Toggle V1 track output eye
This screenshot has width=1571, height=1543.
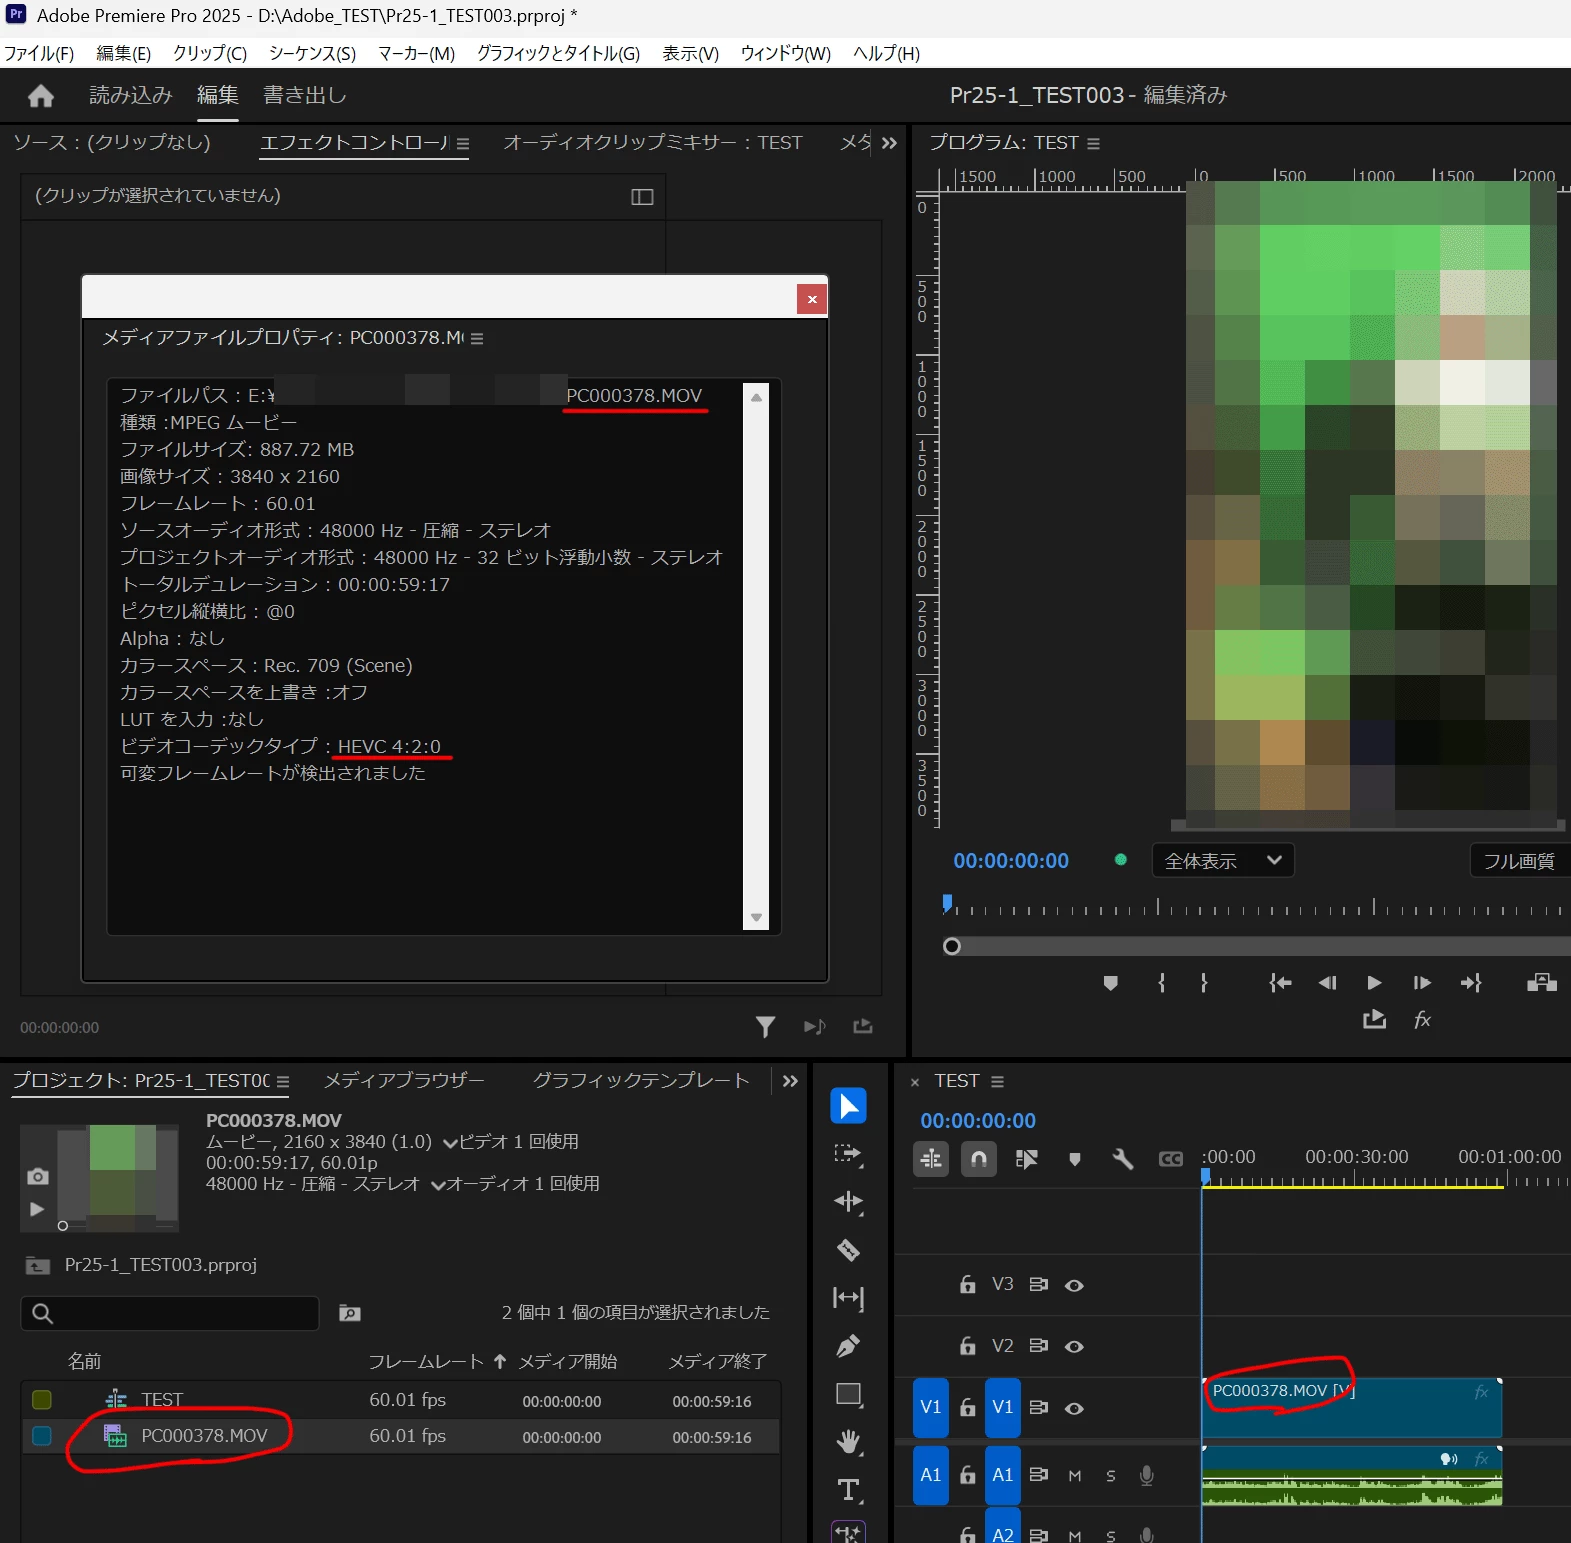1074,1408
